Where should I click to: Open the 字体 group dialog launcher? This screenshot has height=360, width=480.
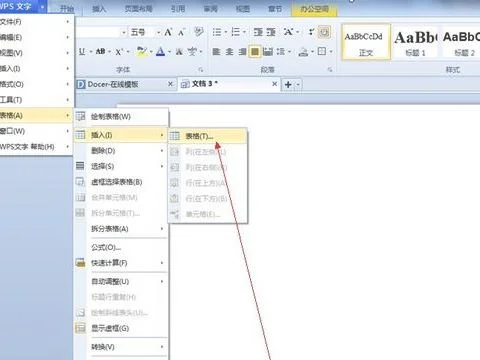click(201, 70)
